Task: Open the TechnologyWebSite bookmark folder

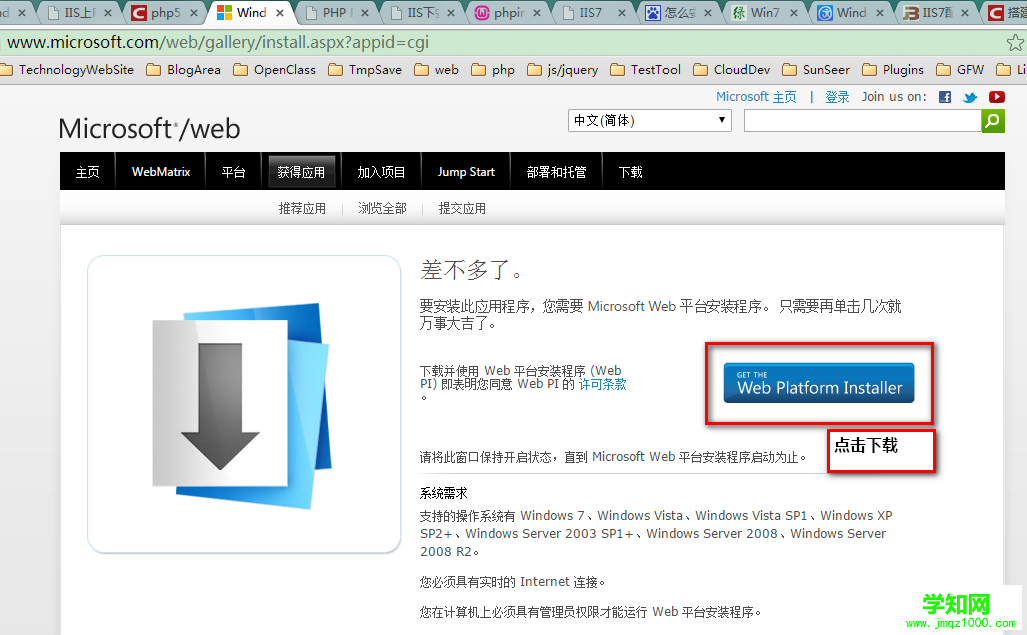Action: tap(67, 69)
